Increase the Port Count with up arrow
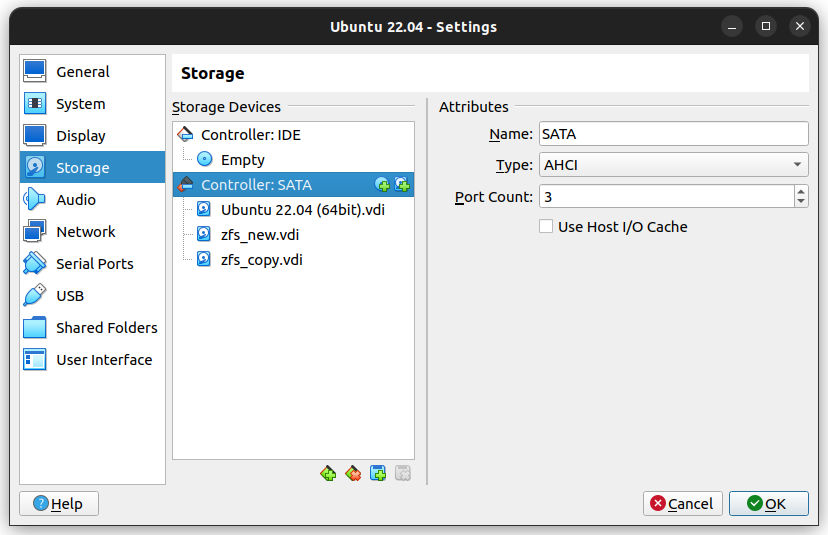 tap(801, 191)
